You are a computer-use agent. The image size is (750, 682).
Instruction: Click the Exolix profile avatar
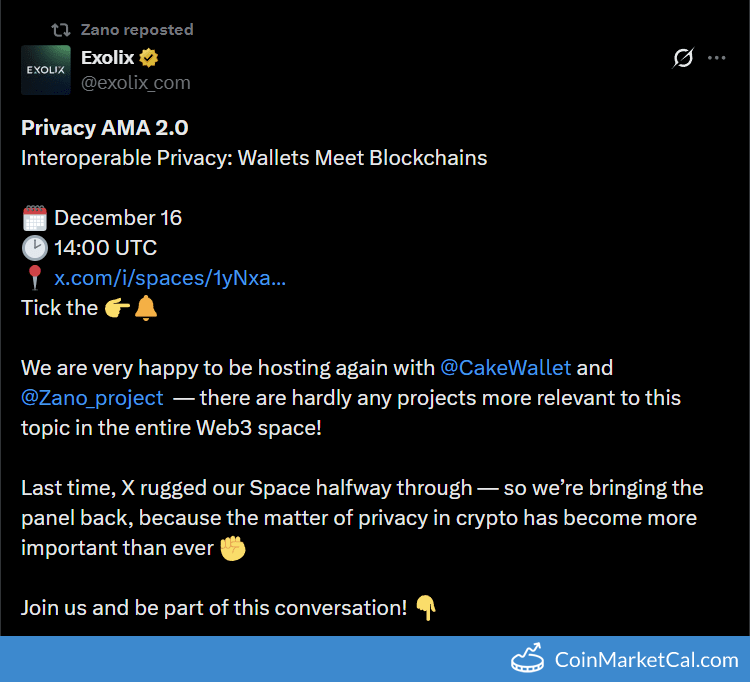(x=46, y=70)
